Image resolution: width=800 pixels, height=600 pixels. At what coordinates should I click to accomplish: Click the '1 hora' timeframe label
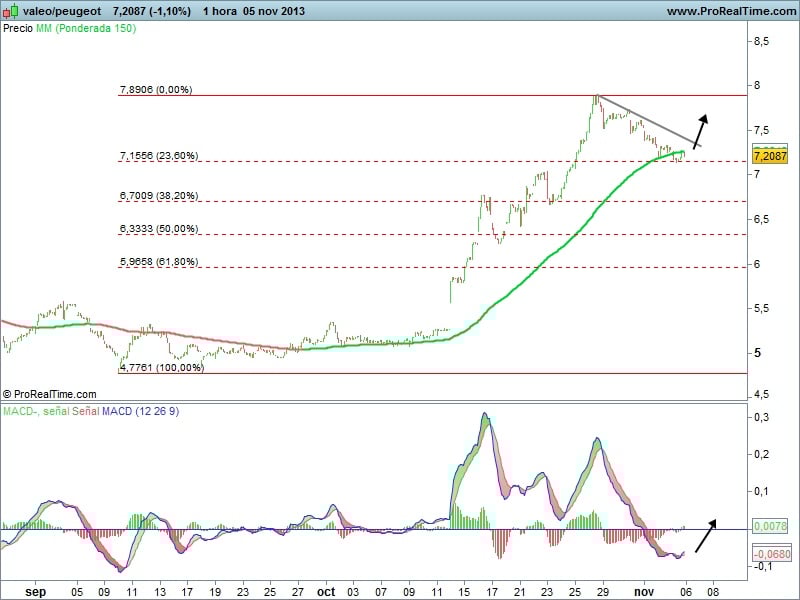pos(219,11)
